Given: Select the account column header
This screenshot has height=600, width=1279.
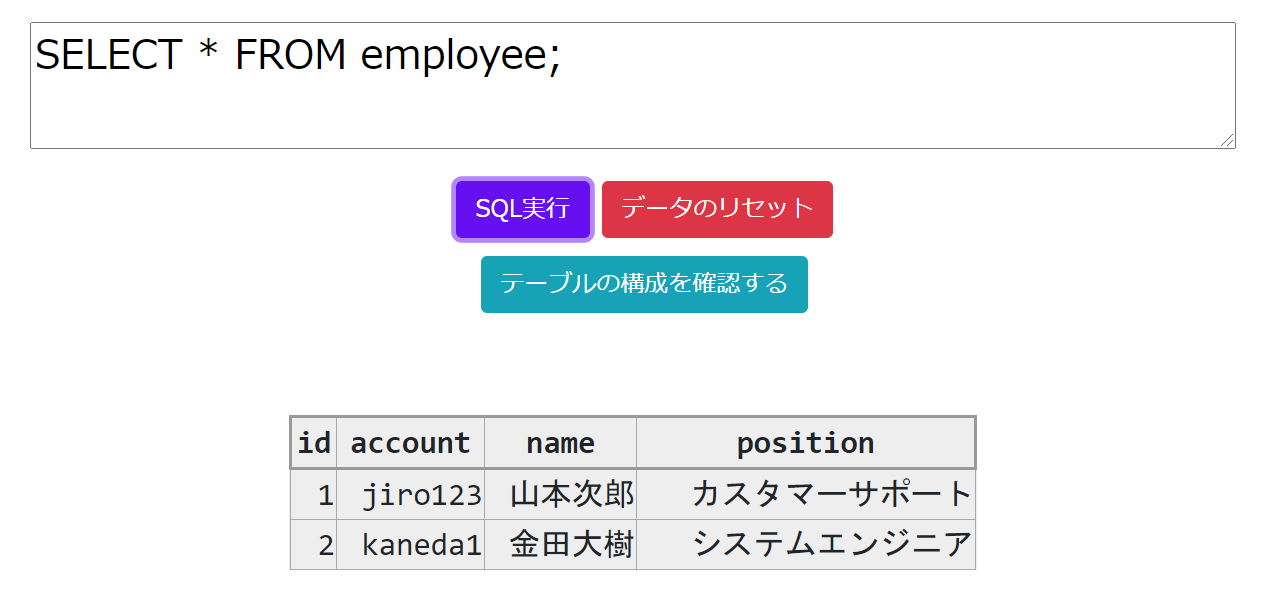Looking at the screenshot, I should pos(411,443).
